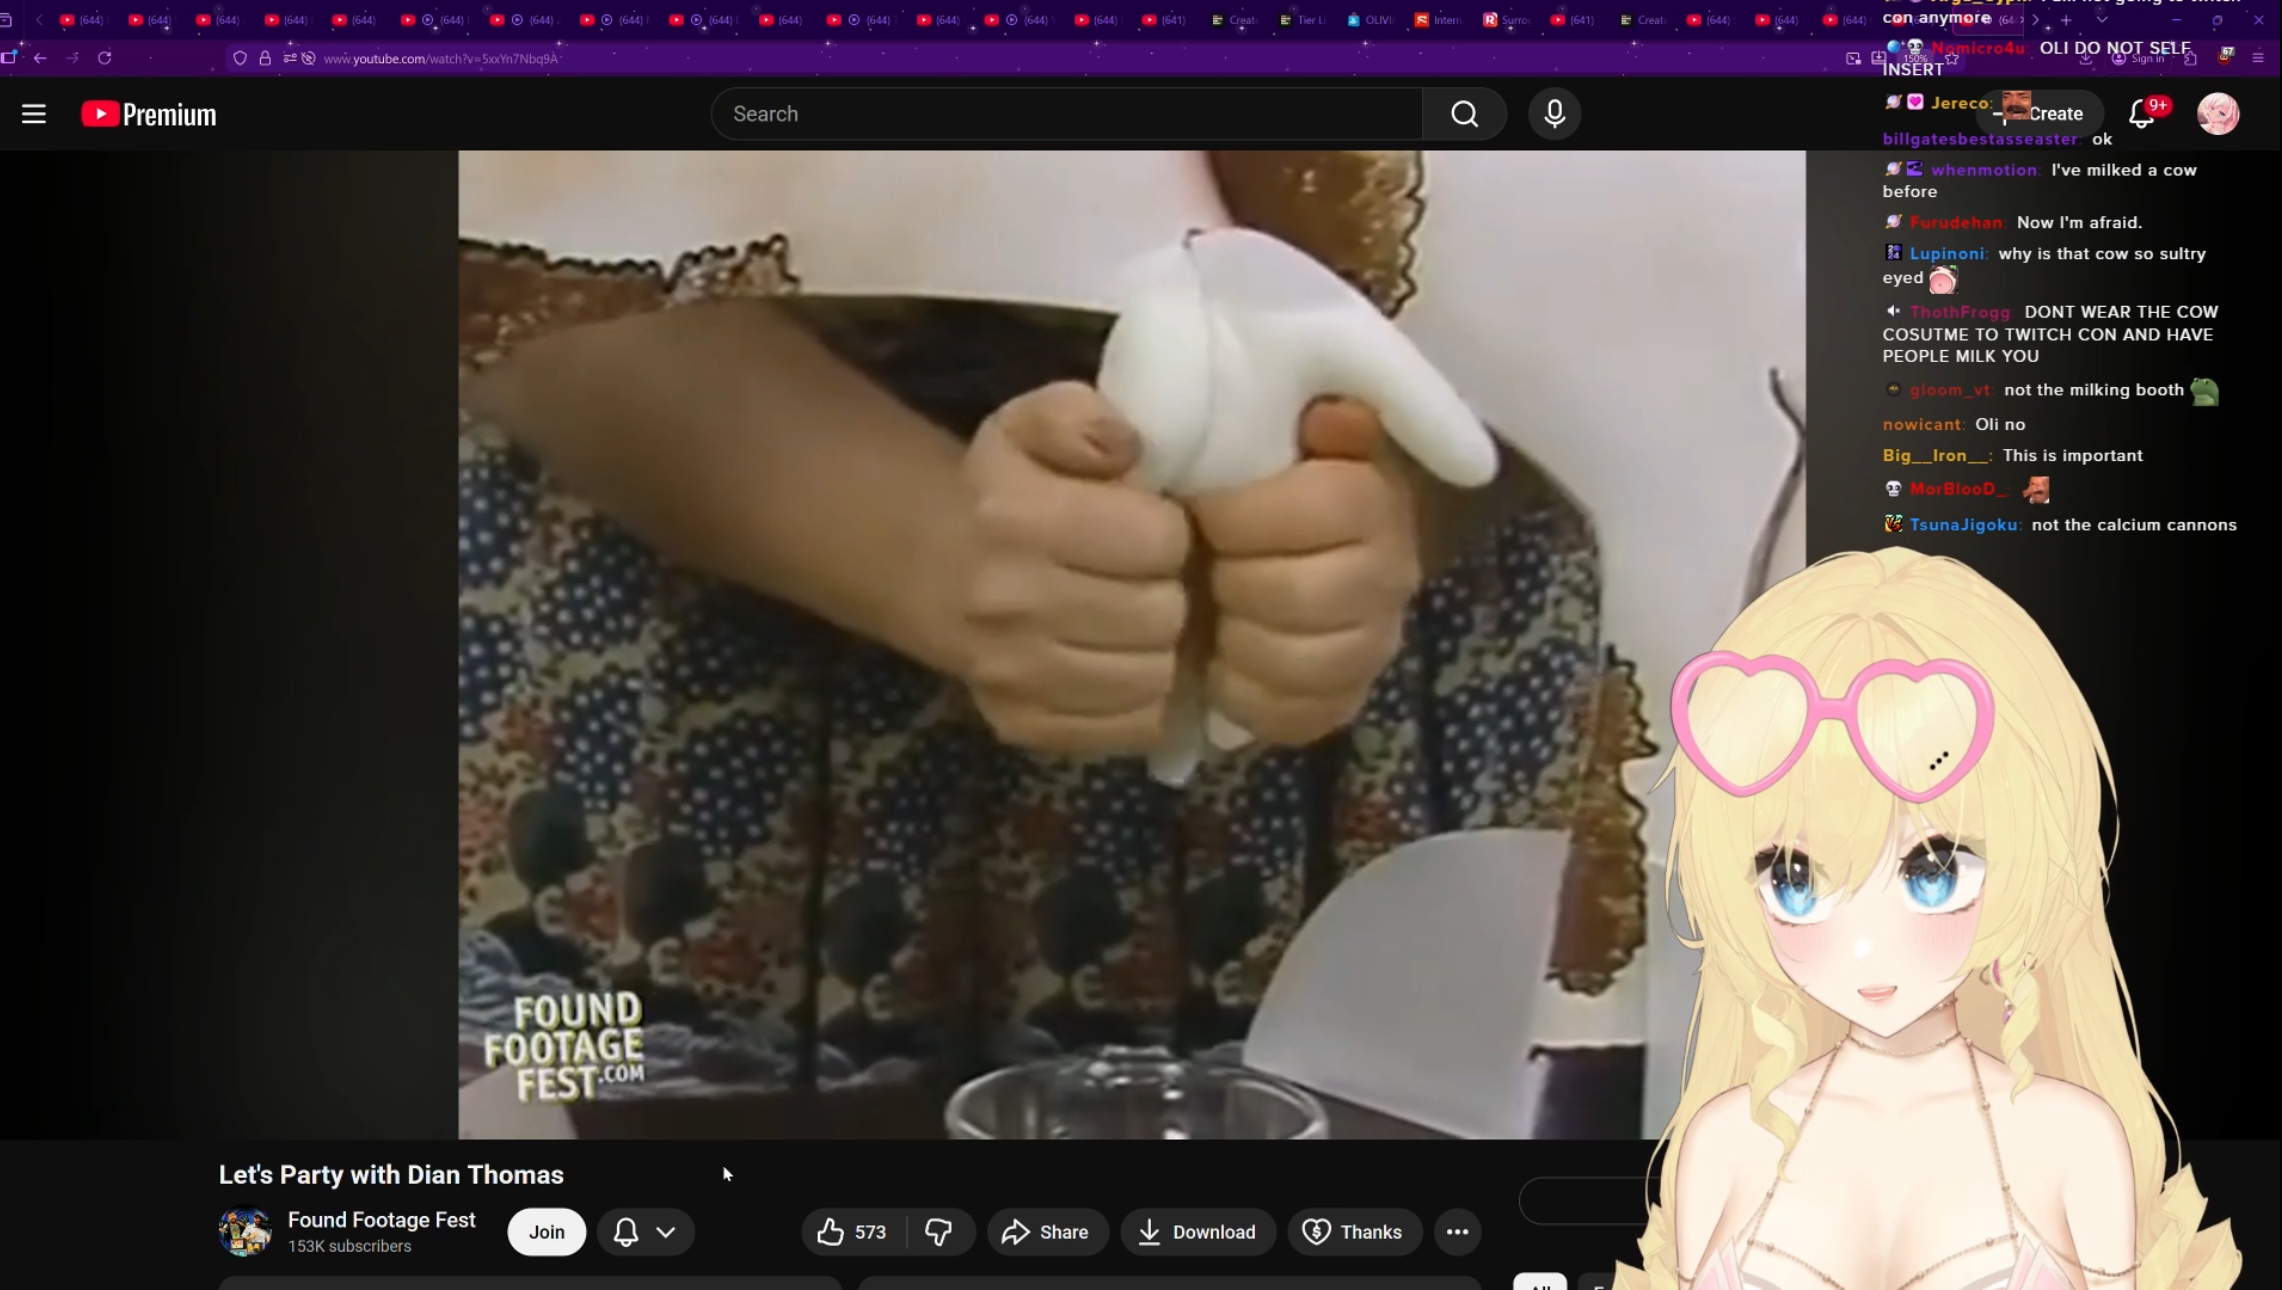The image size is (2282, 1290).
Task: Start voice search with microphone icon
Action: 1554,114
